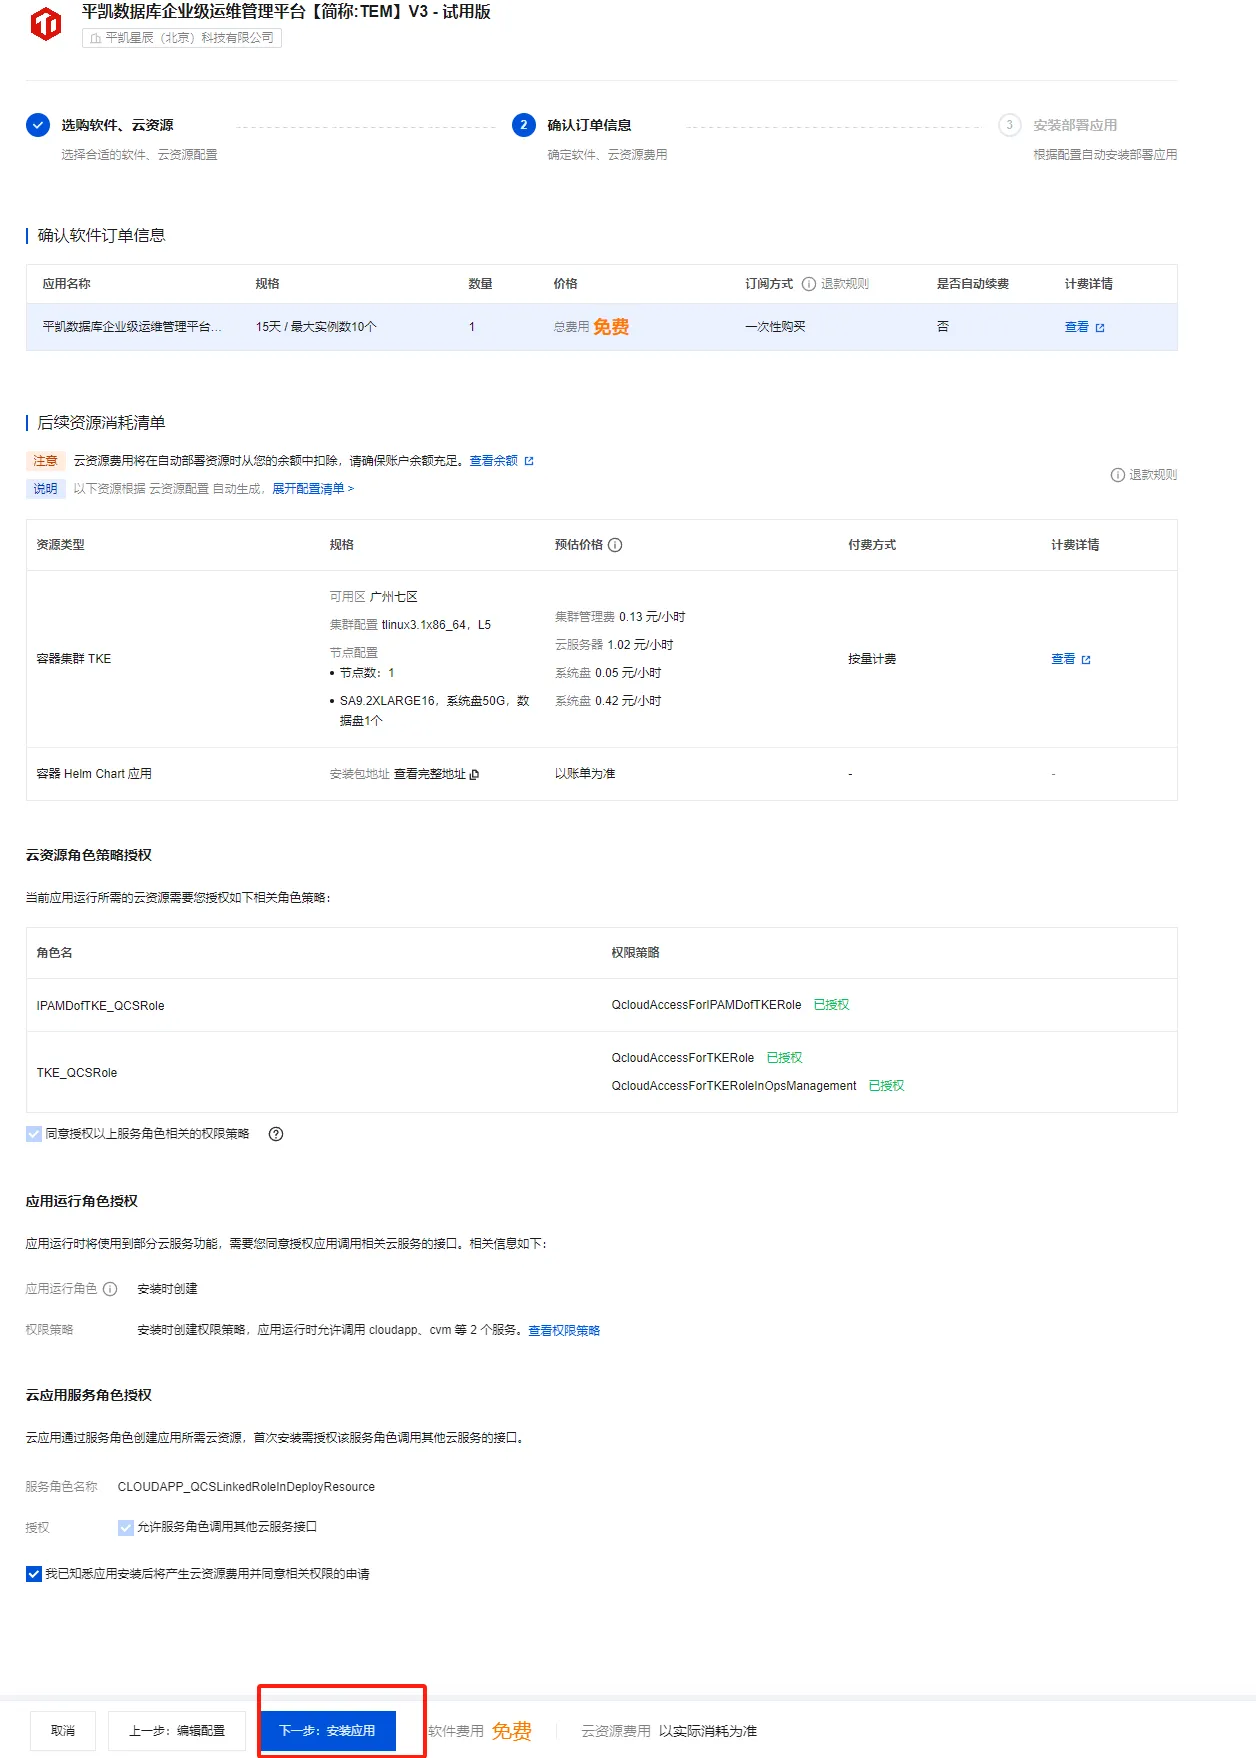Click the red TEM product logo
The height and width of the screenshot is (1758, 1256).
(46, 24)
